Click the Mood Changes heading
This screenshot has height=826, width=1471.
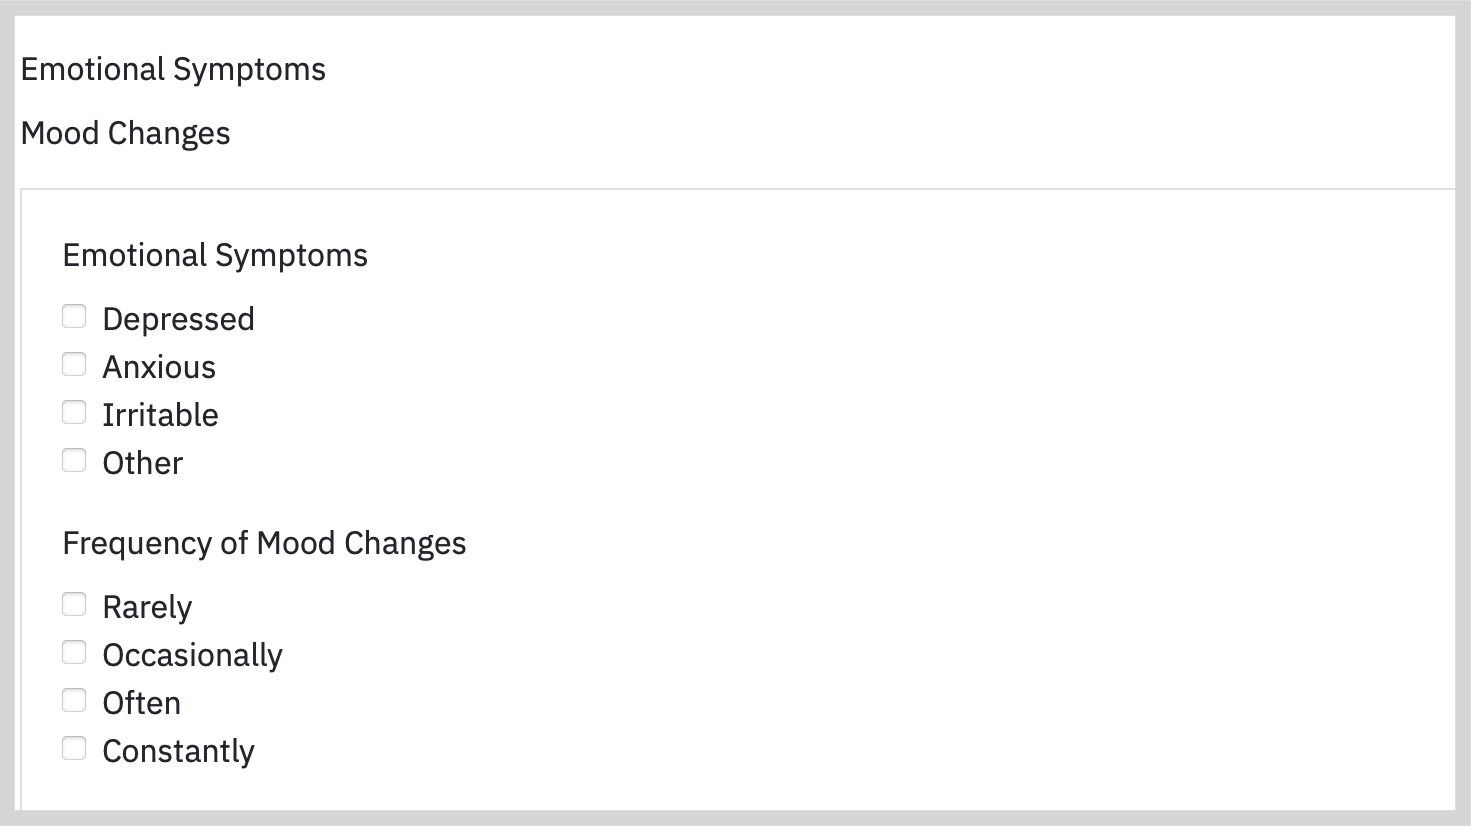[x=126, y=134]
